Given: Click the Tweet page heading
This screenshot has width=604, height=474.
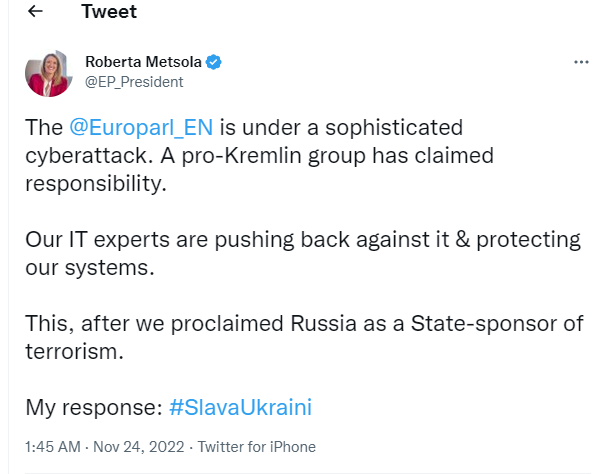Looking at the screenshot, I should click(109, 12).
